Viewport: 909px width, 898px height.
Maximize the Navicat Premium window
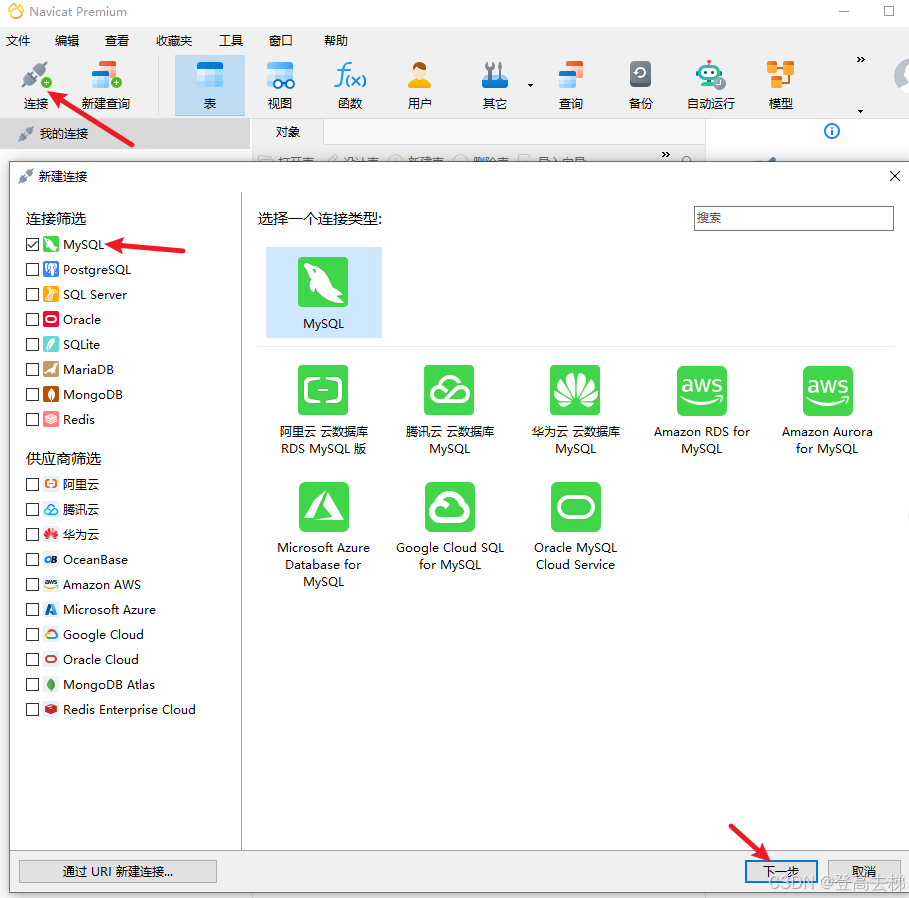888,11
